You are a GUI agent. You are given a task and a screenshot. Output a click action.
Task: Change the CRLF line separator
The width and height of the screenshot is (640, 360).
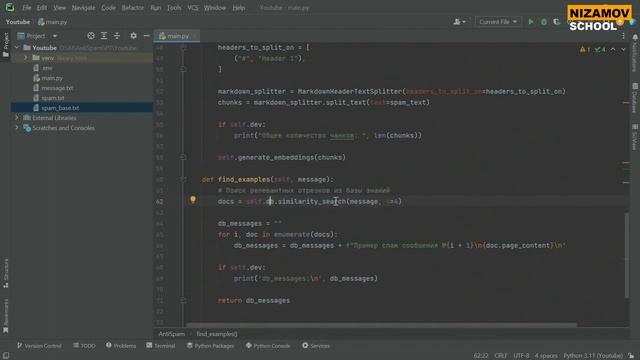click(500, 356)
